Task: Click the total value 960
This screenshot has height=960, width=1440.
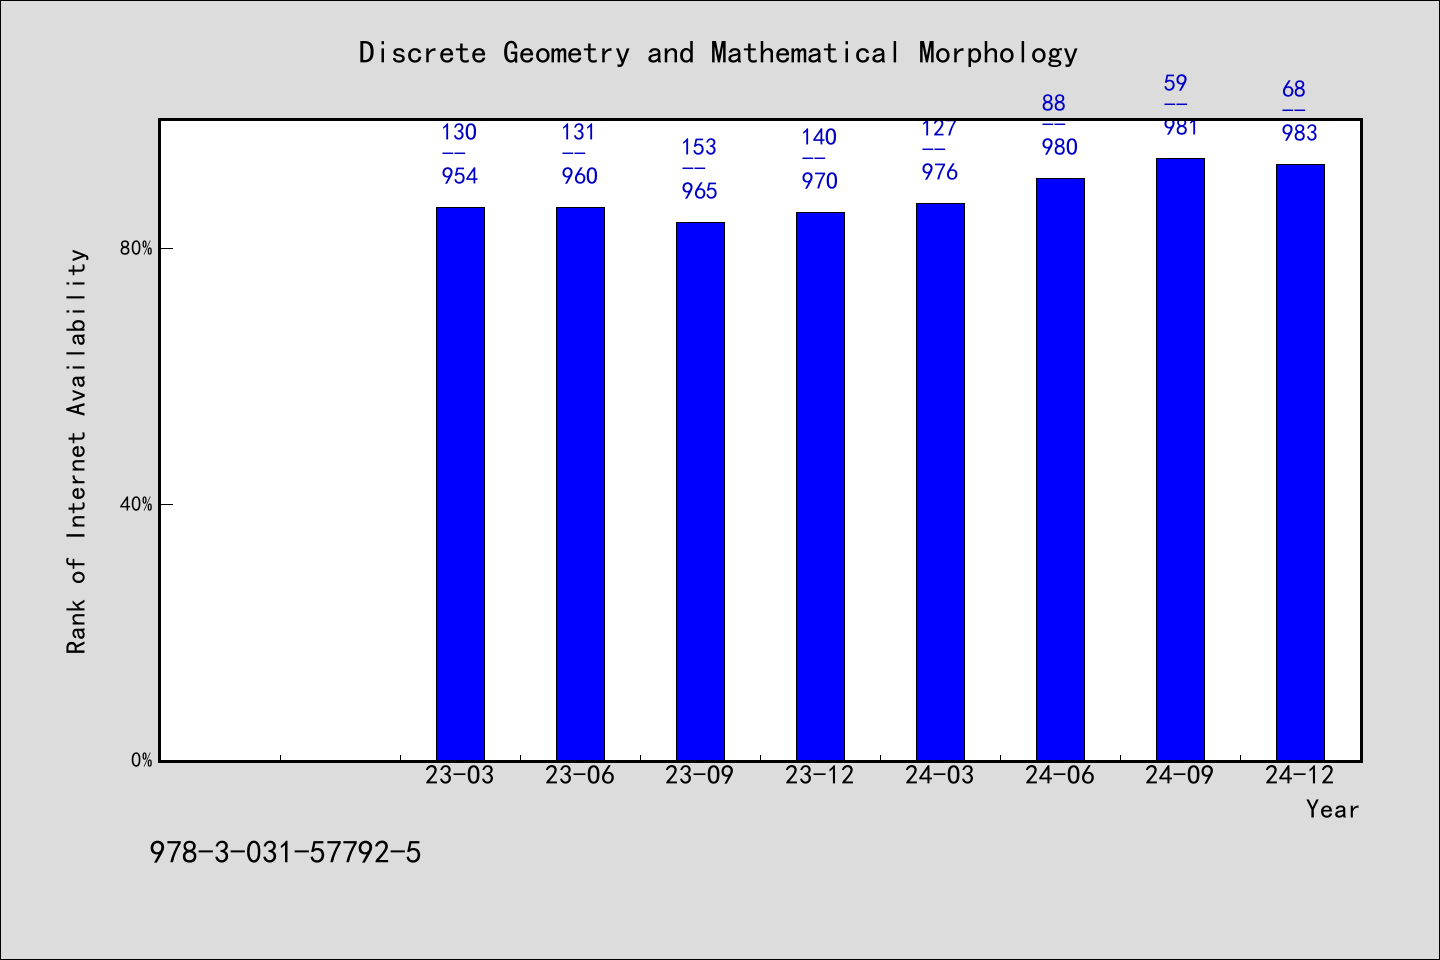Action: [580, 176]
